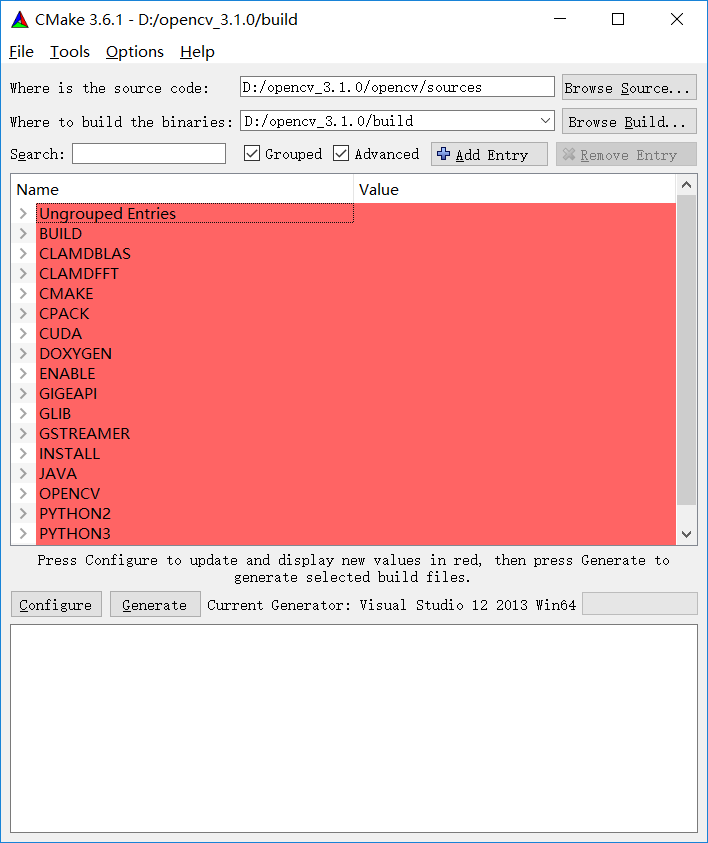Expand the CLAMDBLAS group arrow

point(23,253)
